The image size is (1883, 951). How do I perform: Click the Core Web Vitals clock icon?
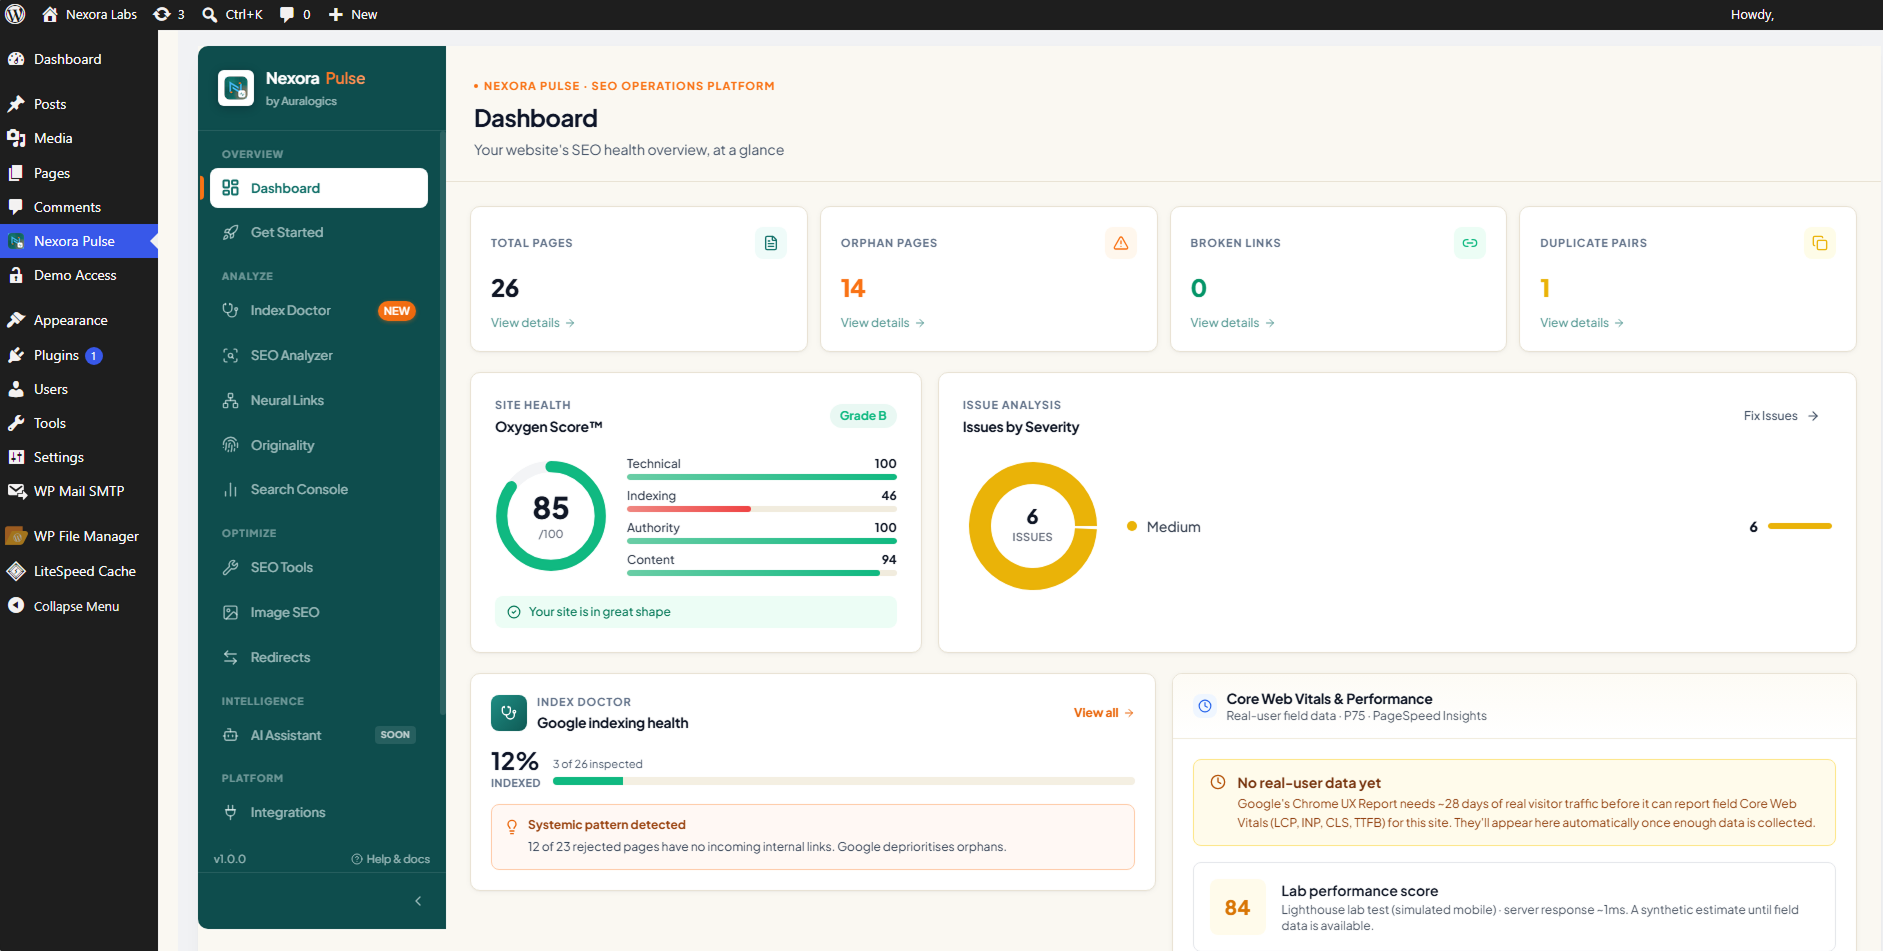[x=1205, y=706]
